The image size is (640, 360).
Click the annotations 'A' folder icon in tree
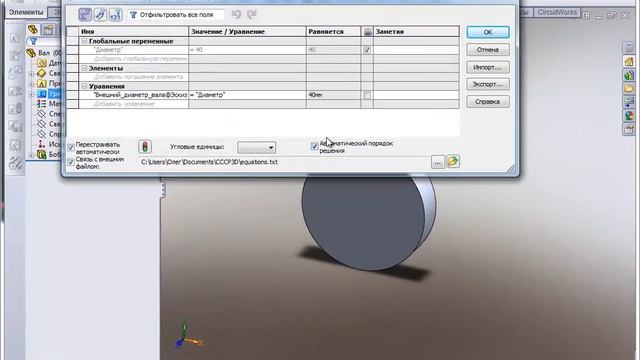42,83
